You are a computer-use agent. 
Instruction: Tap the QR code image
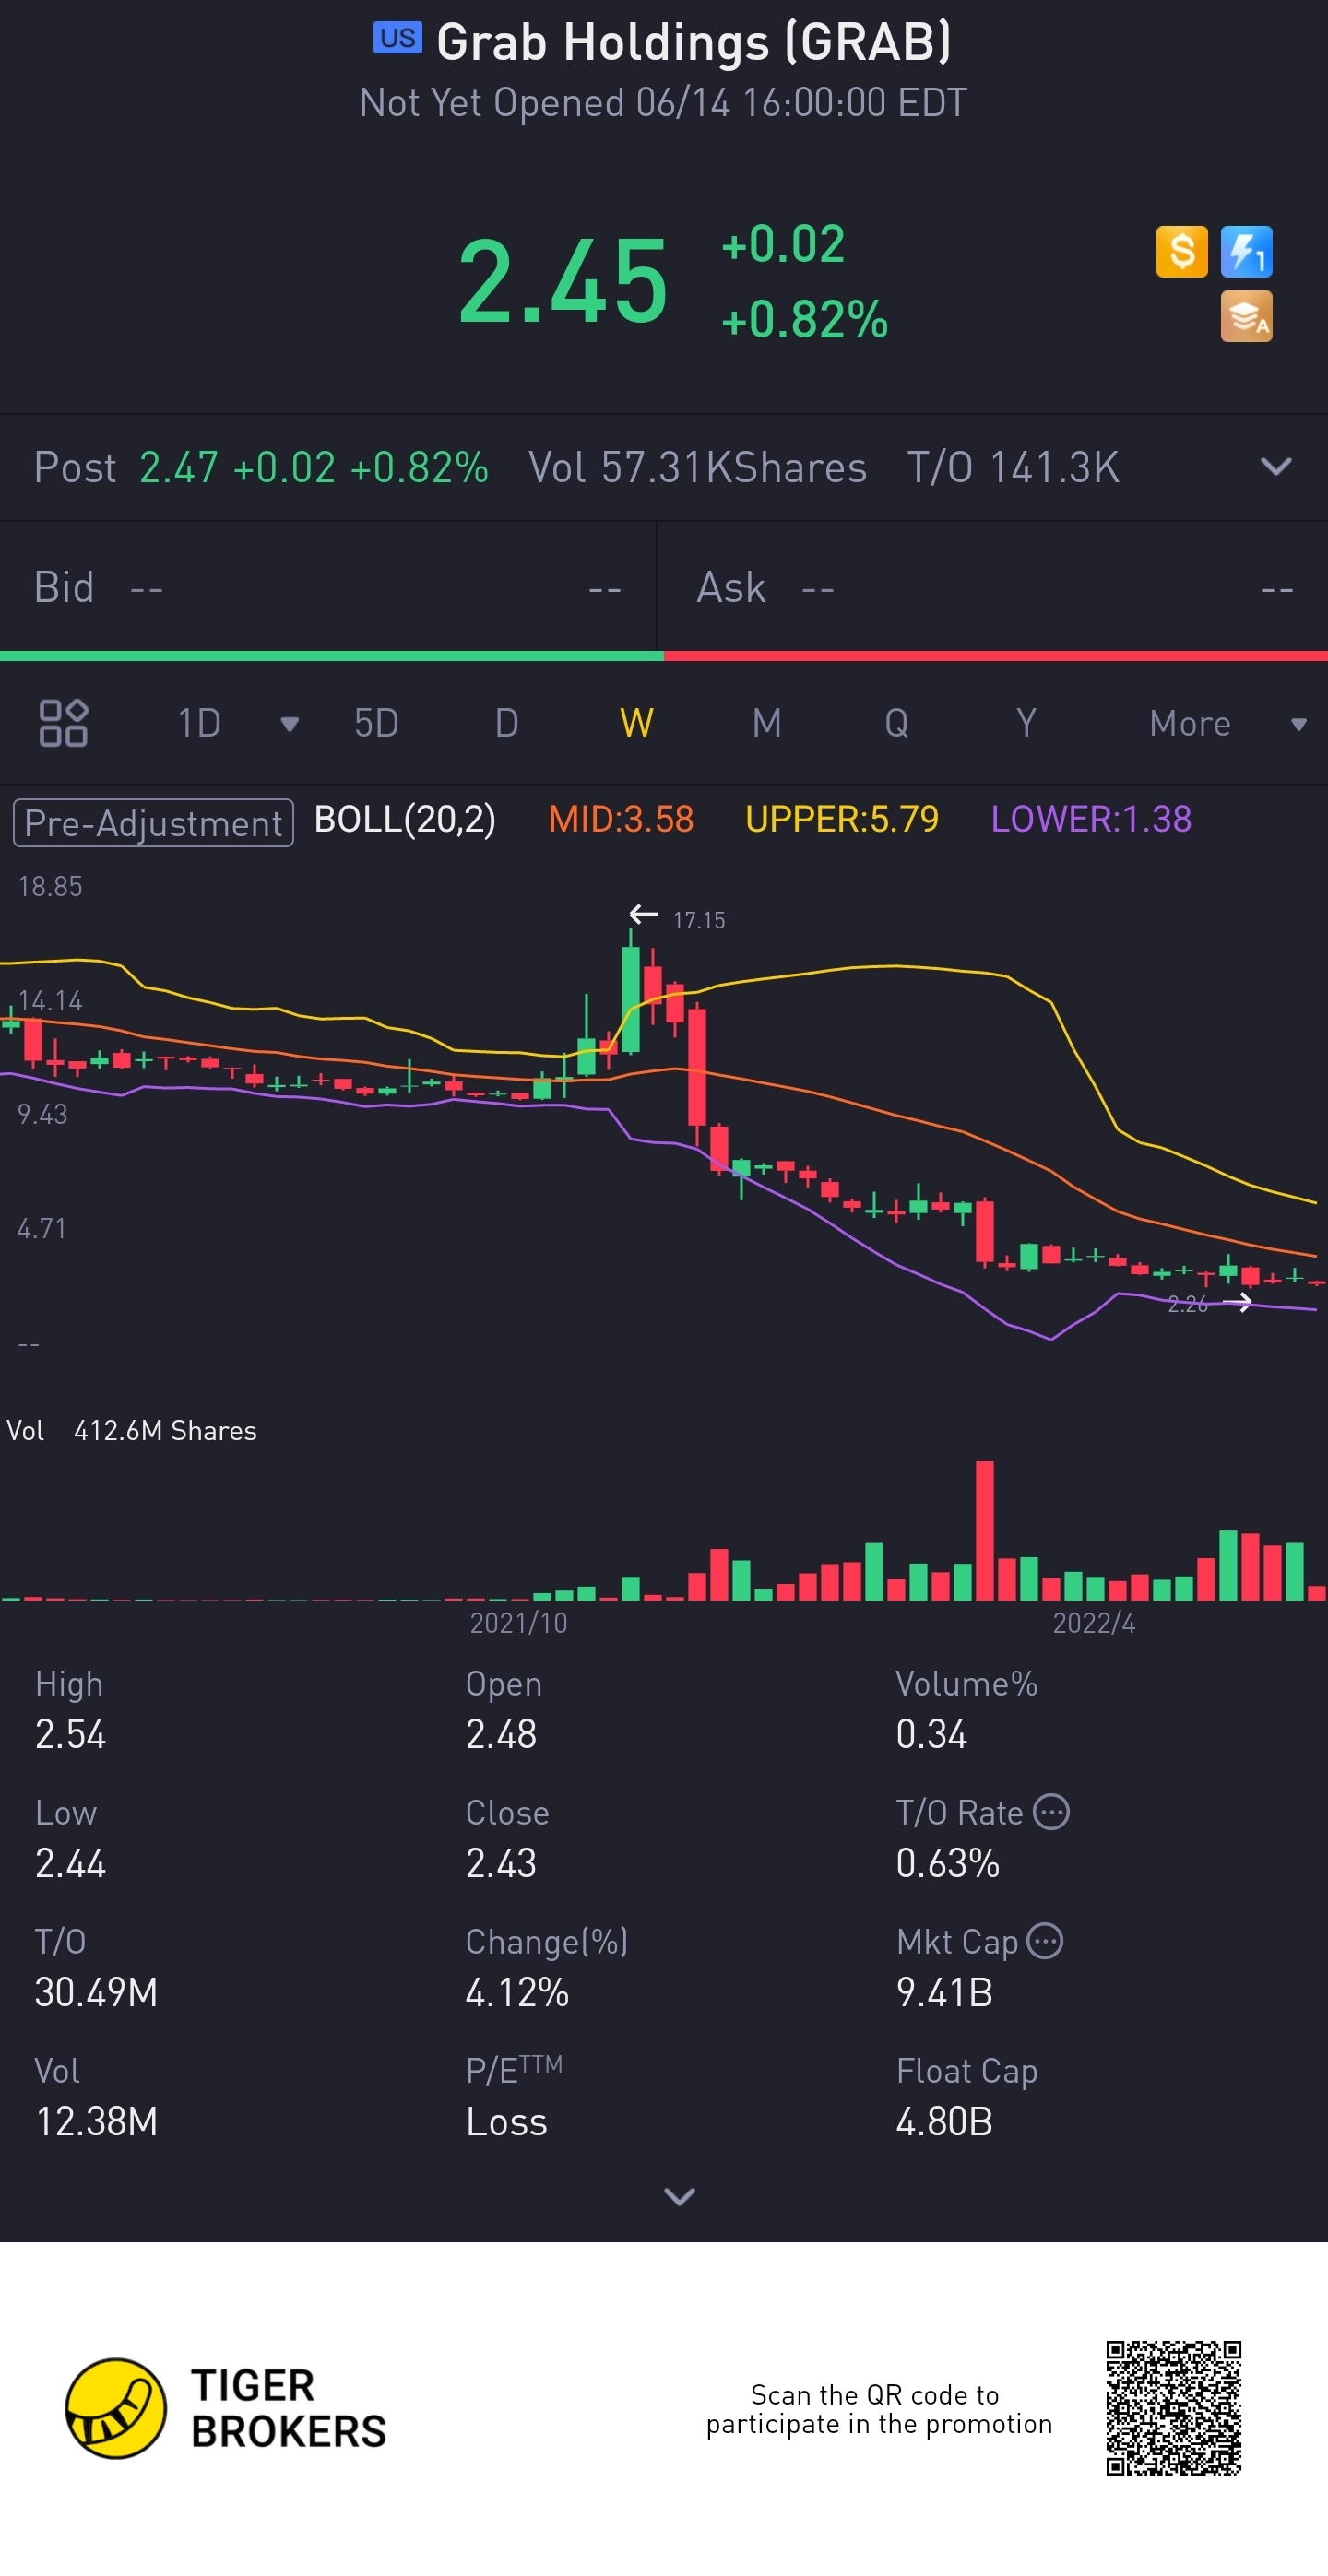[1173, 2408]
